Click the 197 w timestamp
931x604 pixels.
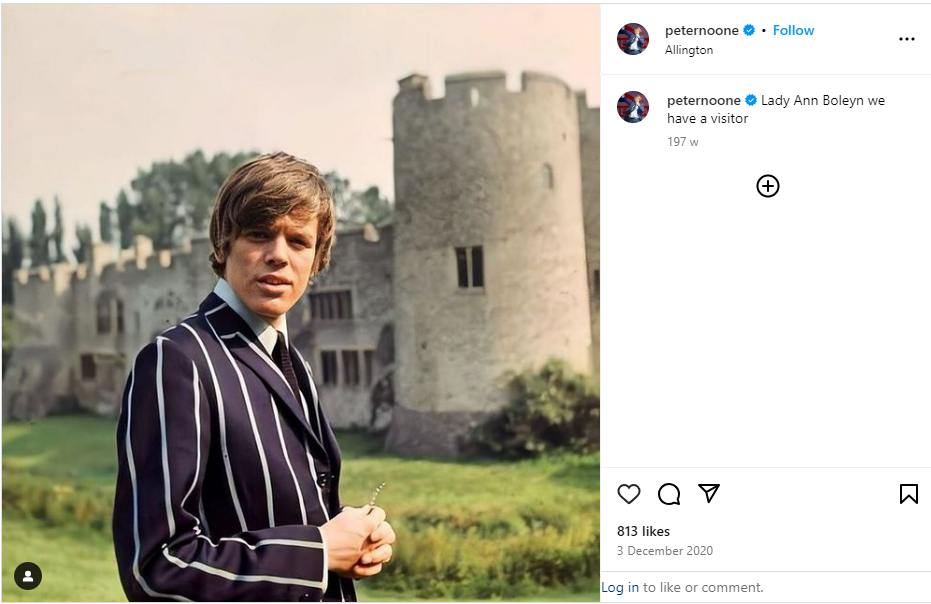tap(683, 142)
